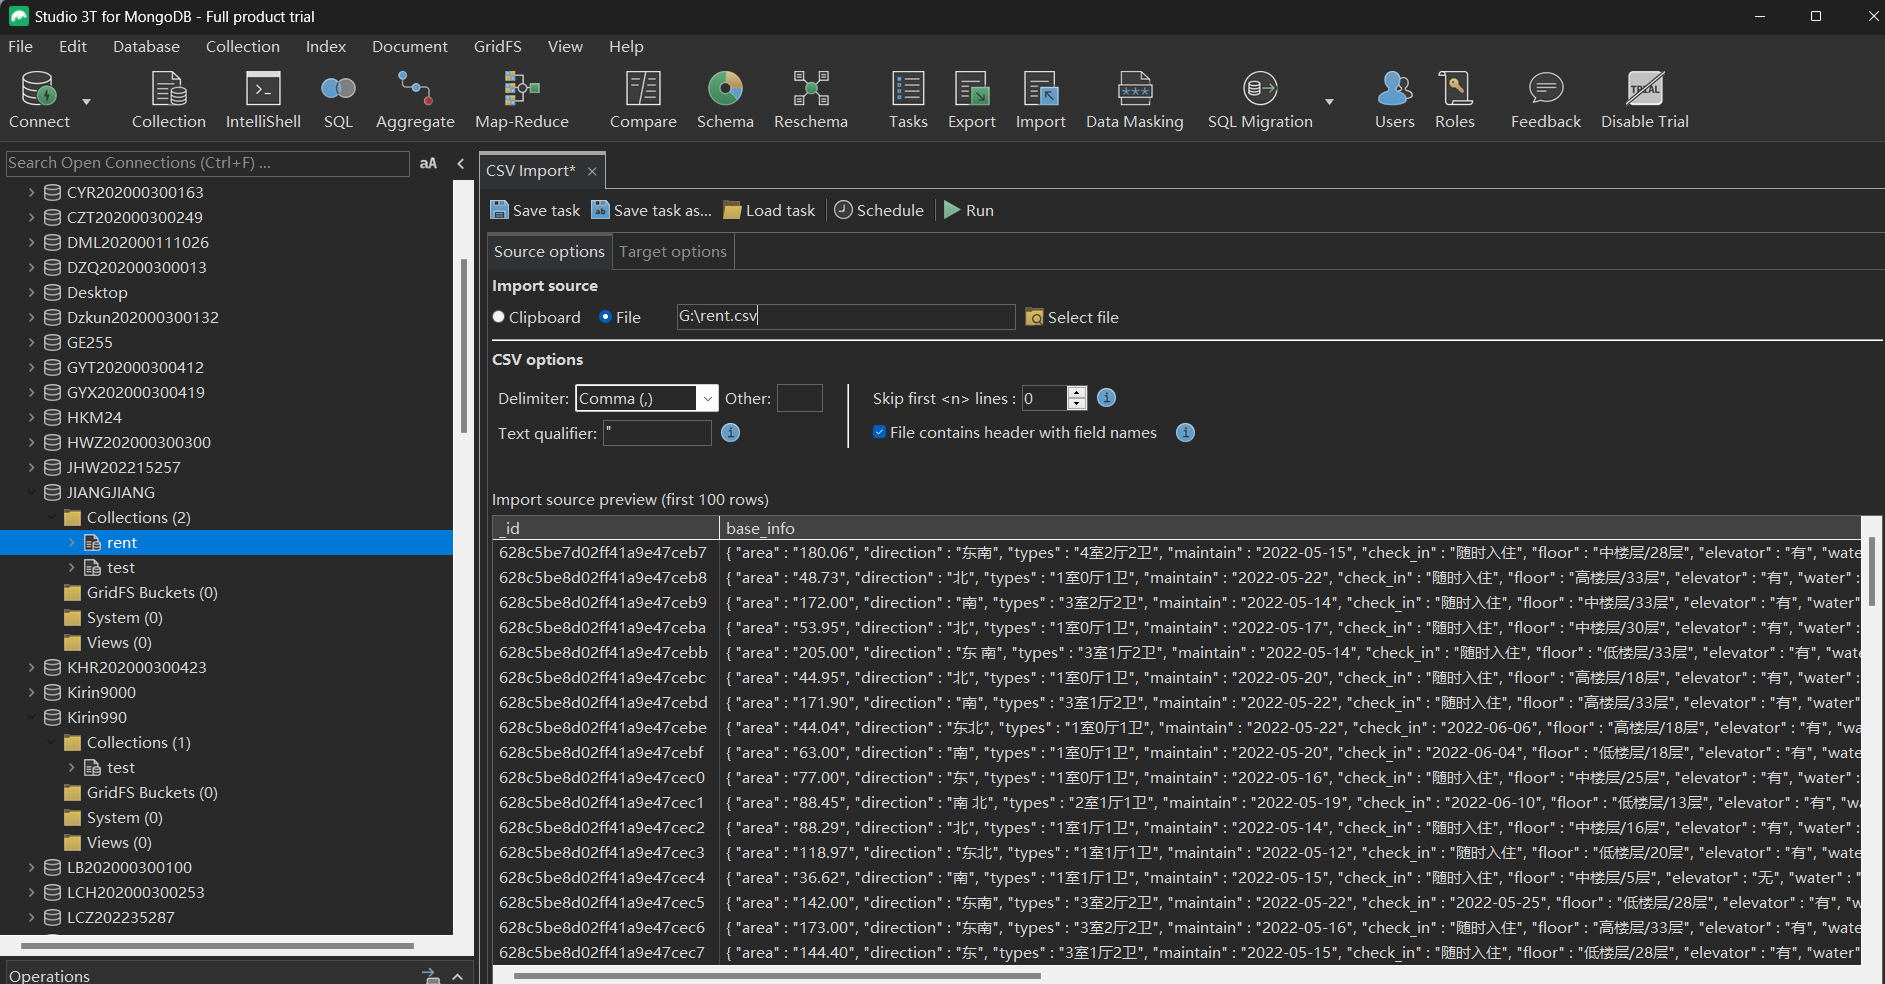Screen dimensions: 1885x984
Task: Open the Compare tool
Action: (x=643, y=100)
